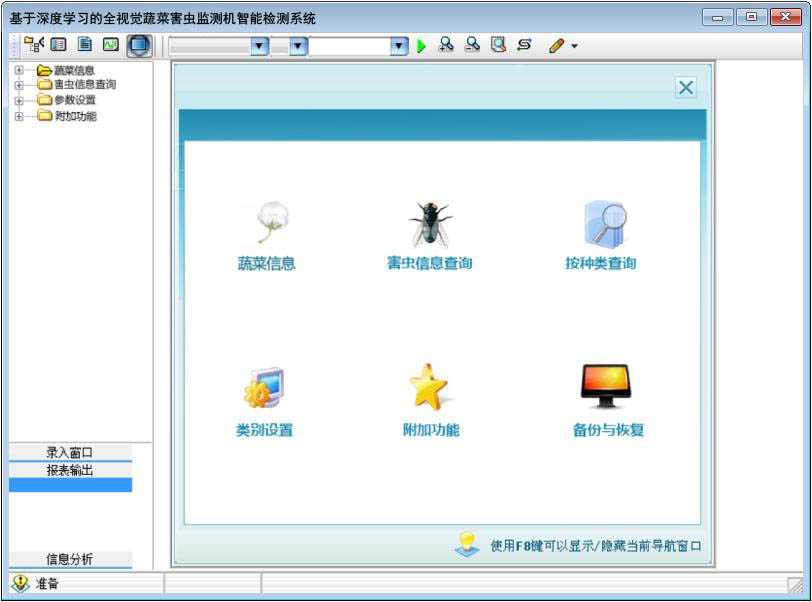Click the F8 navigation window hint text
Viewport: 812px width, 602px height.
pos(596,546)
